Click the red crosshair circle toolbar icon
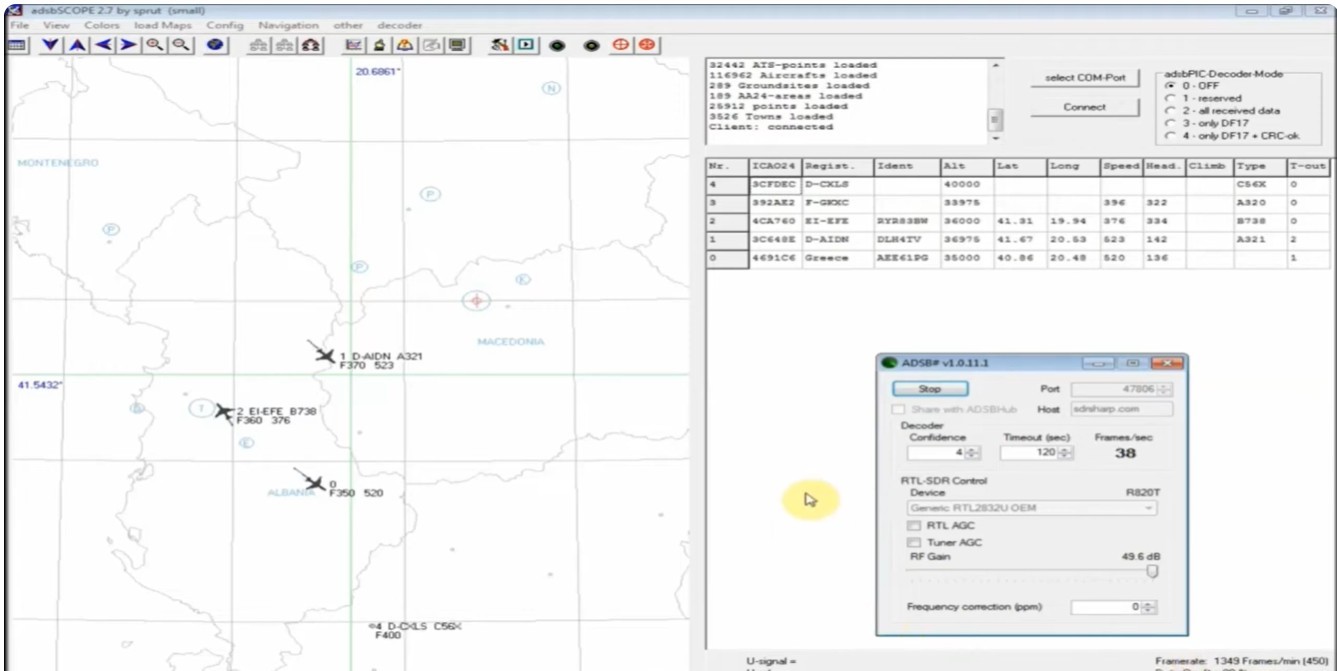The width and height of the screenshot is (1337, 671). click(620, 45)
